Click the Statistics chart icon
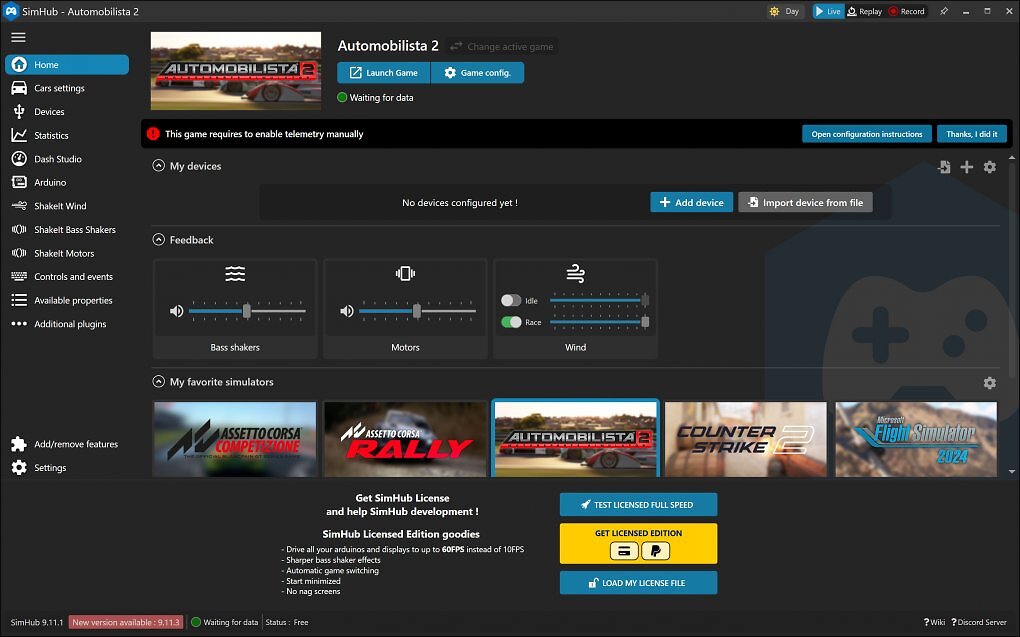1020x637 pixels. pos(20,135)
